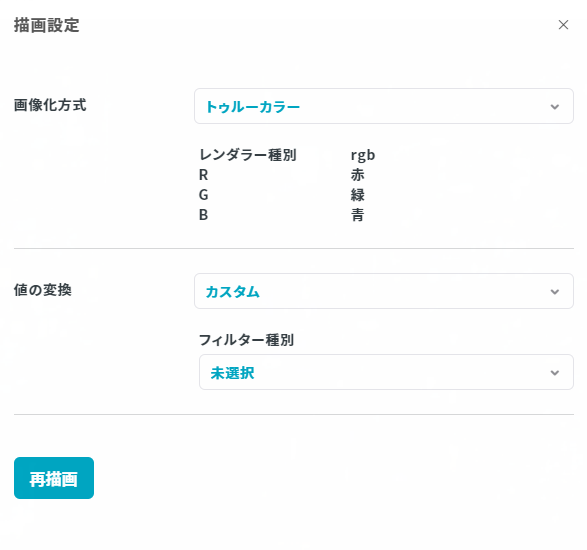Click the レンダラー種別 label text
Viewport: 587px width, 550px height.
pyautogui.click(x=247, y=155)
